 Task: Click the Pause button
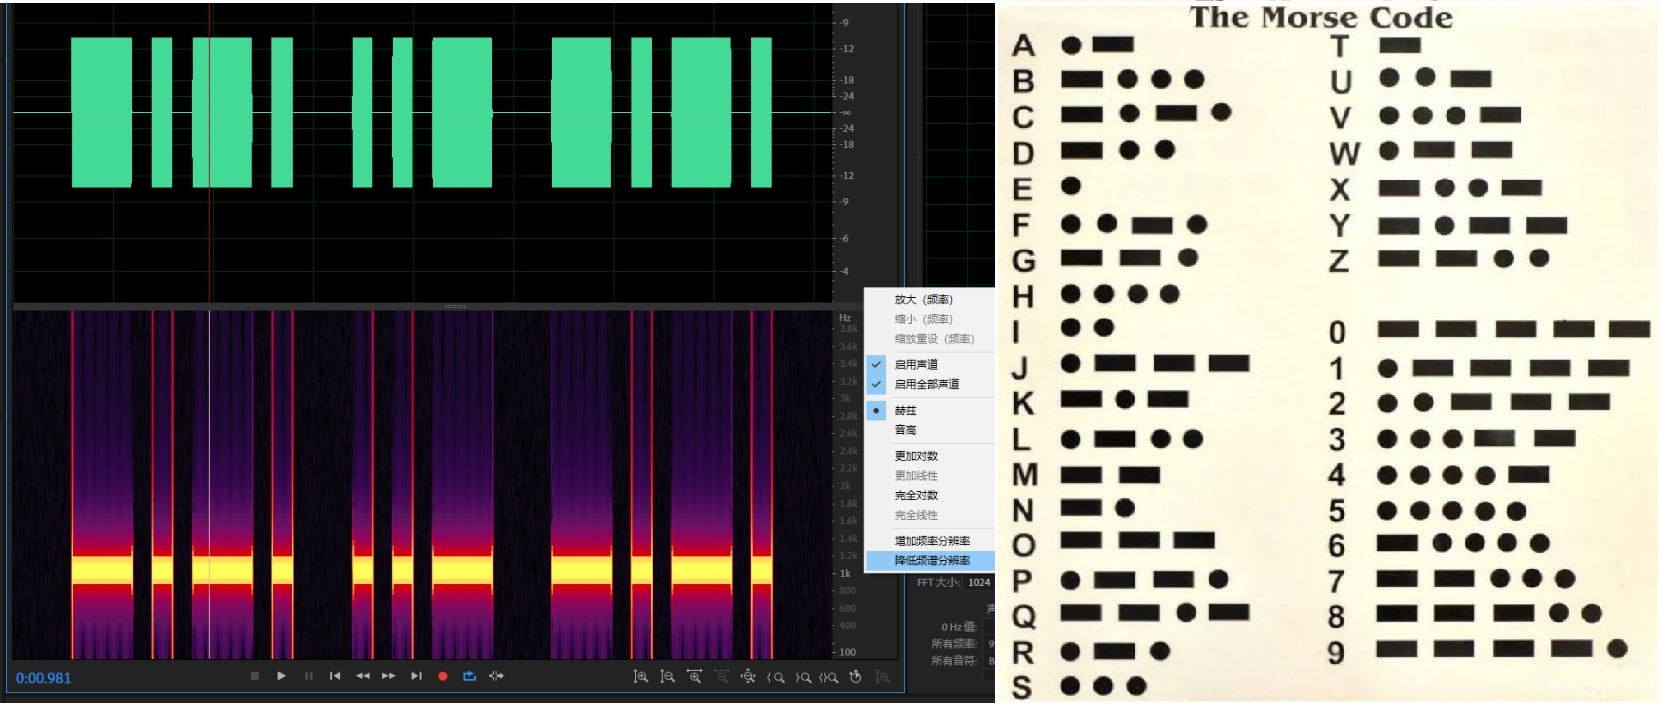tap(308, 677)
